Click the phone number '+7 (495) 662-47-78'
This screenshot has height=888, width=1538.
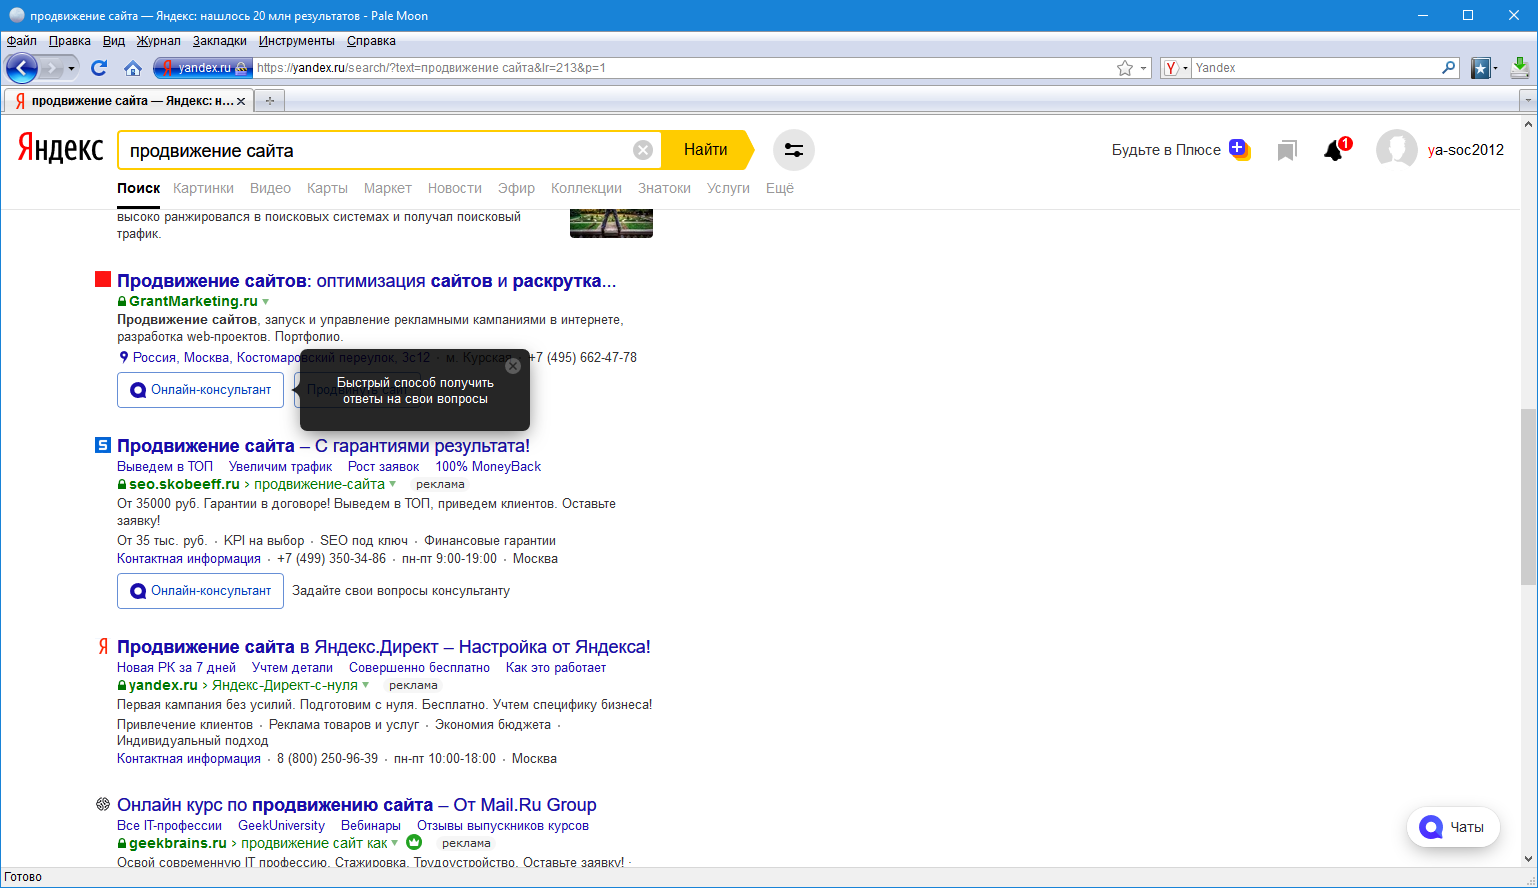[x=583, y=358]
